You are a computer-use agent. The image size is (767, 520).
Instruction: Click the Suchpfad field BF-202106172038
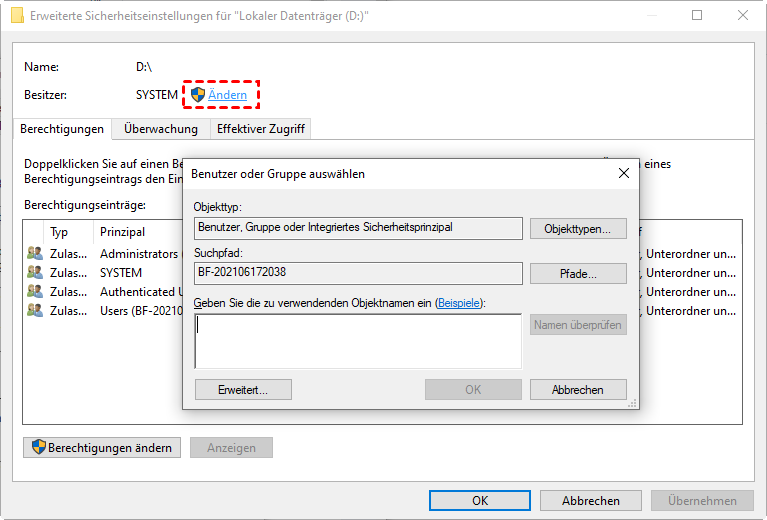(358, 273)
